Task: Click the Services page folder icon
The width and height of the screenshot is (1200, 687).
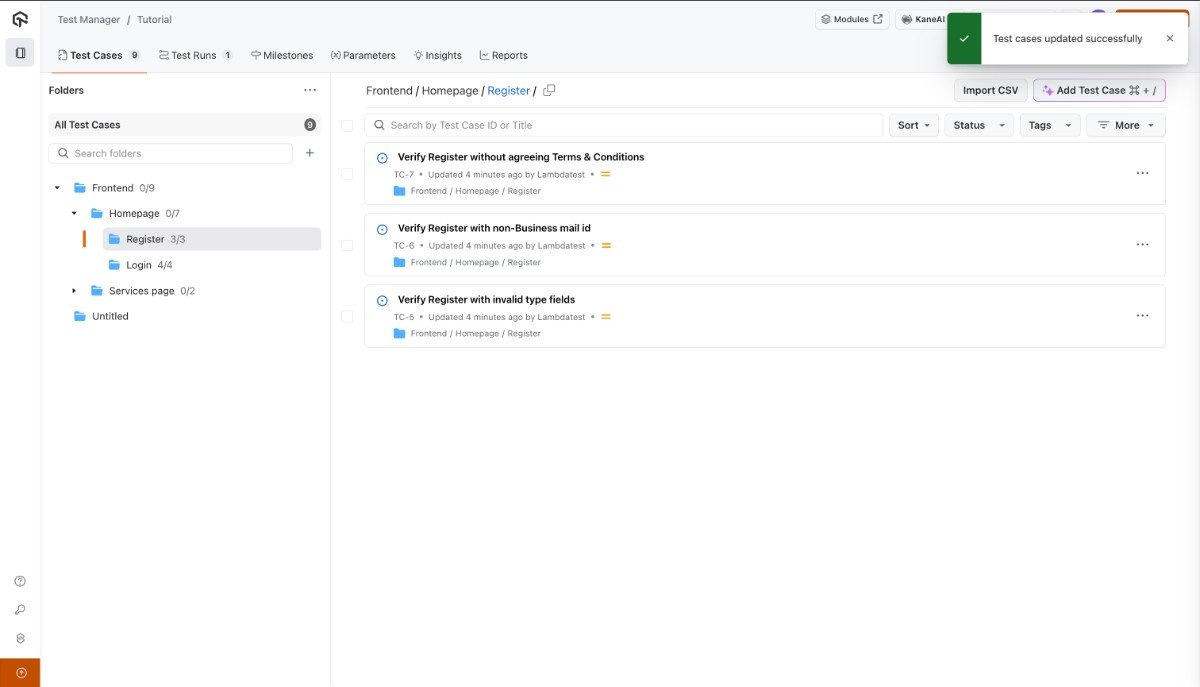Action: pyautogui.click(x=97, y=291)
